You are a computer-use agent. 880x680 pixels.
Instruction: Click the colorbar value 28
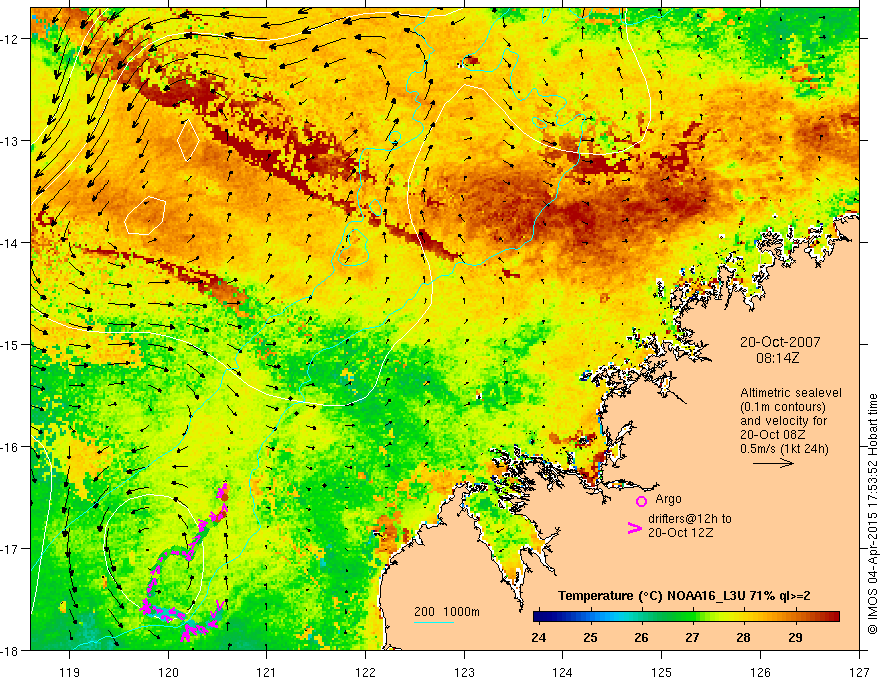(743, 637)
